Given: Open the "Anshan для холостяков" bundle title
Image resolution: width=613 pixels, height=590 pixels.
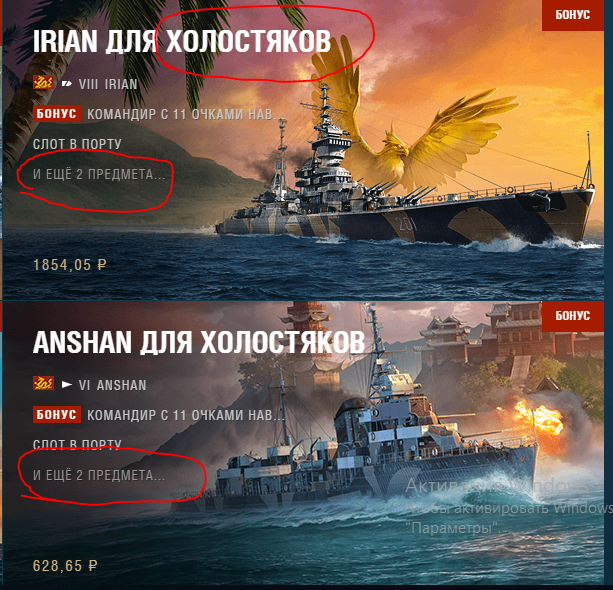Looking at the screenshot, I should pos(199,342).
